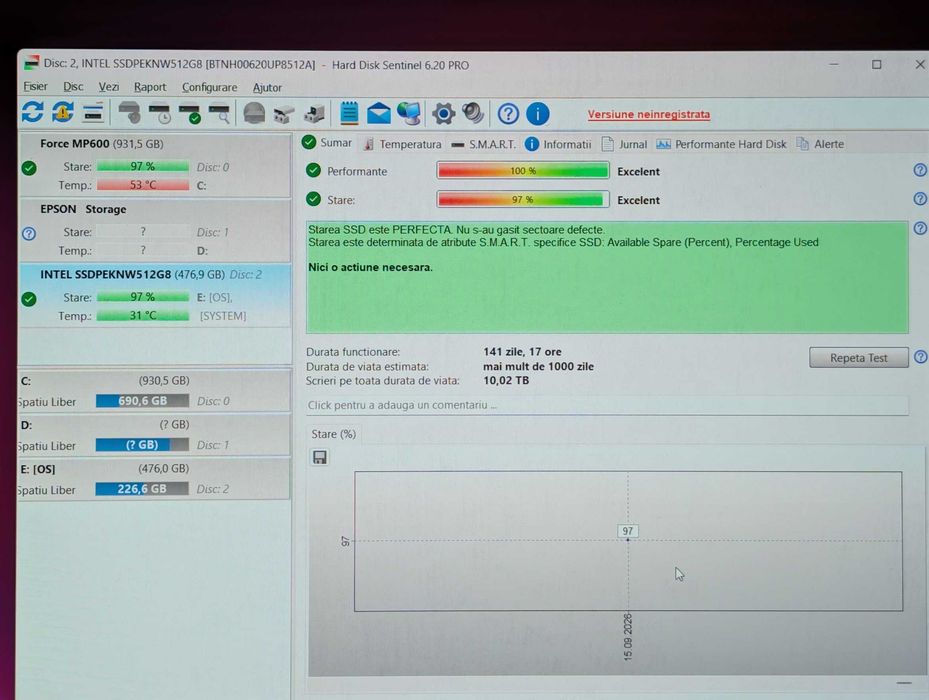
Task: Select the INTEL SSDPEKNW512G8 disk entry
Action: click(155, 295)
